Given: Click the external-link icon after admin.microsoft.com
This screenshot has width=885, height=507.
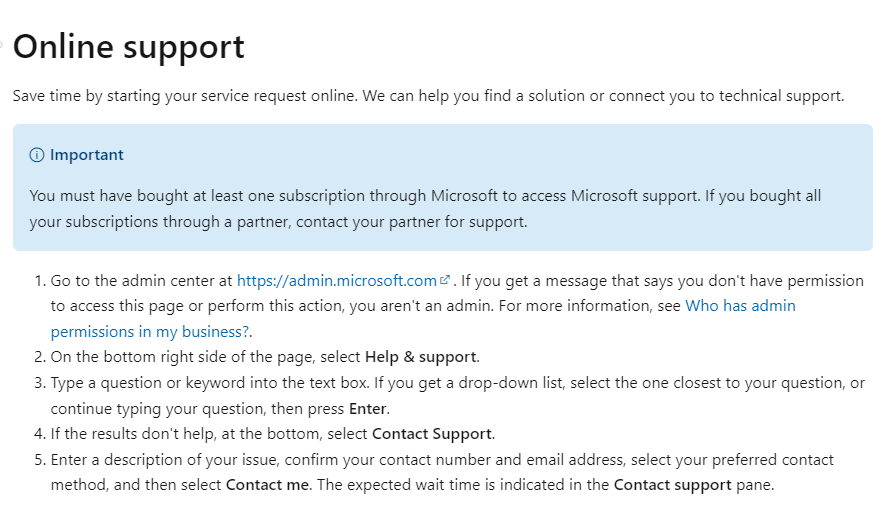Looking at the screenshot, I should [x=445, y=279].
